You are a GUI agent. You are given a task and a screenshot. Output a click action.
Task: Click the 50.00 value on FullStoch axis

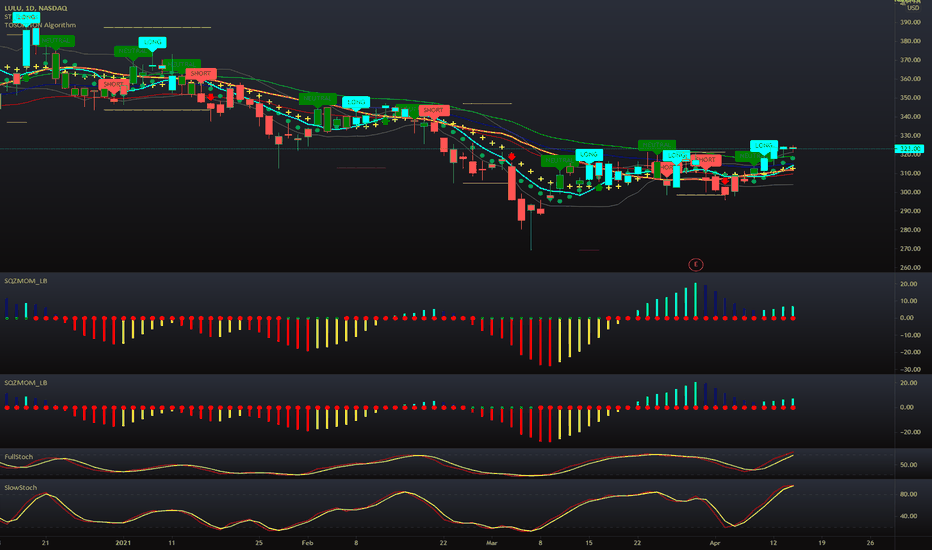(908, 465)
